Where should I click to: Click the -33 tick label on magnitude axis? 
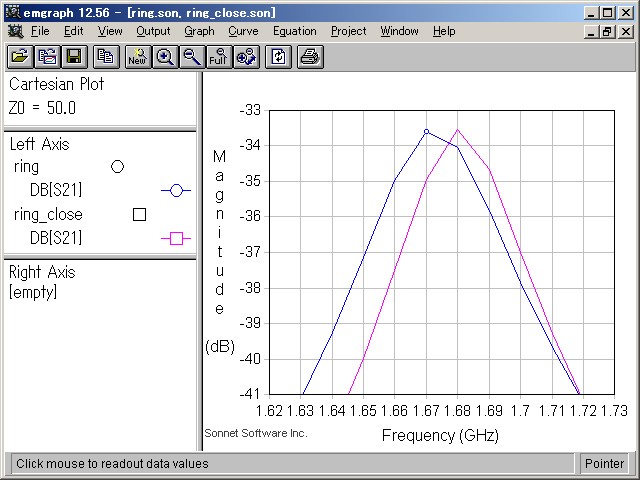(250, 110)
